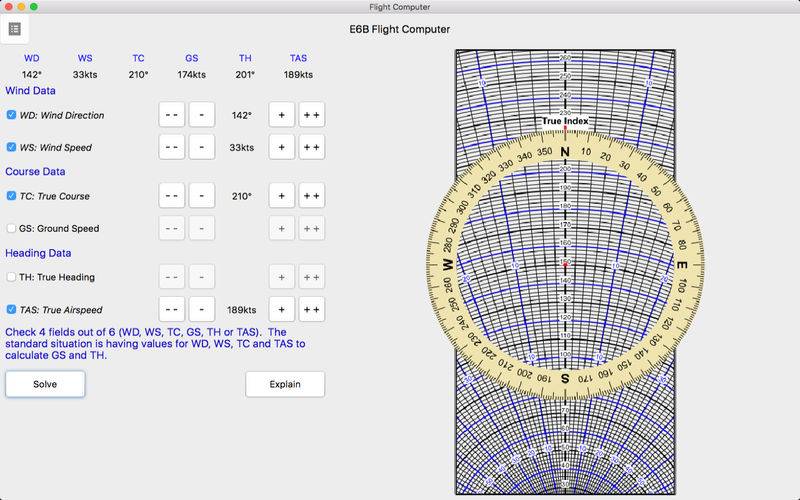Decrease True Airspeed by one (-)
This screenshot has height=500, width=800.
[202, 310]
